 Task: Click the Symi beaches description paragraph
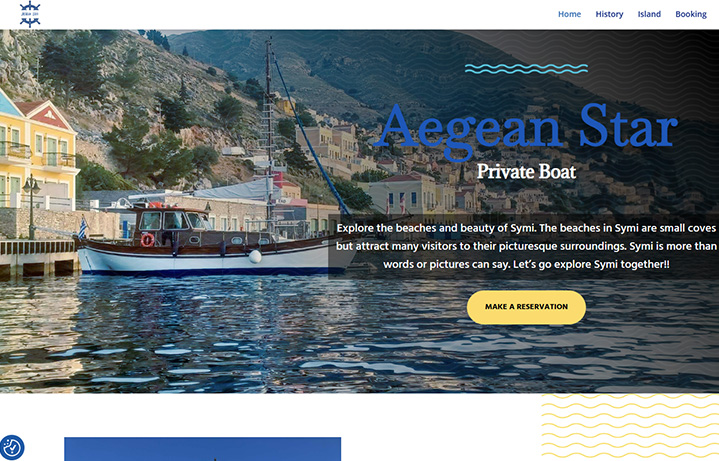[526, 246]
